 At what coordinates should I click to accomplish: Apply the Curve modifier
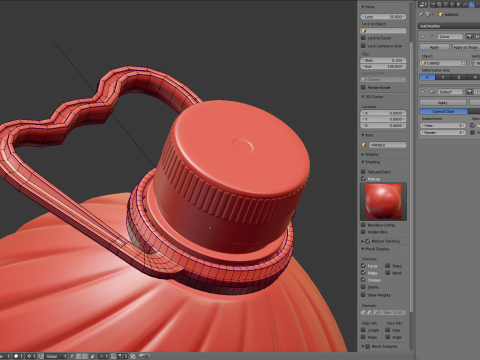pos(434,47)
